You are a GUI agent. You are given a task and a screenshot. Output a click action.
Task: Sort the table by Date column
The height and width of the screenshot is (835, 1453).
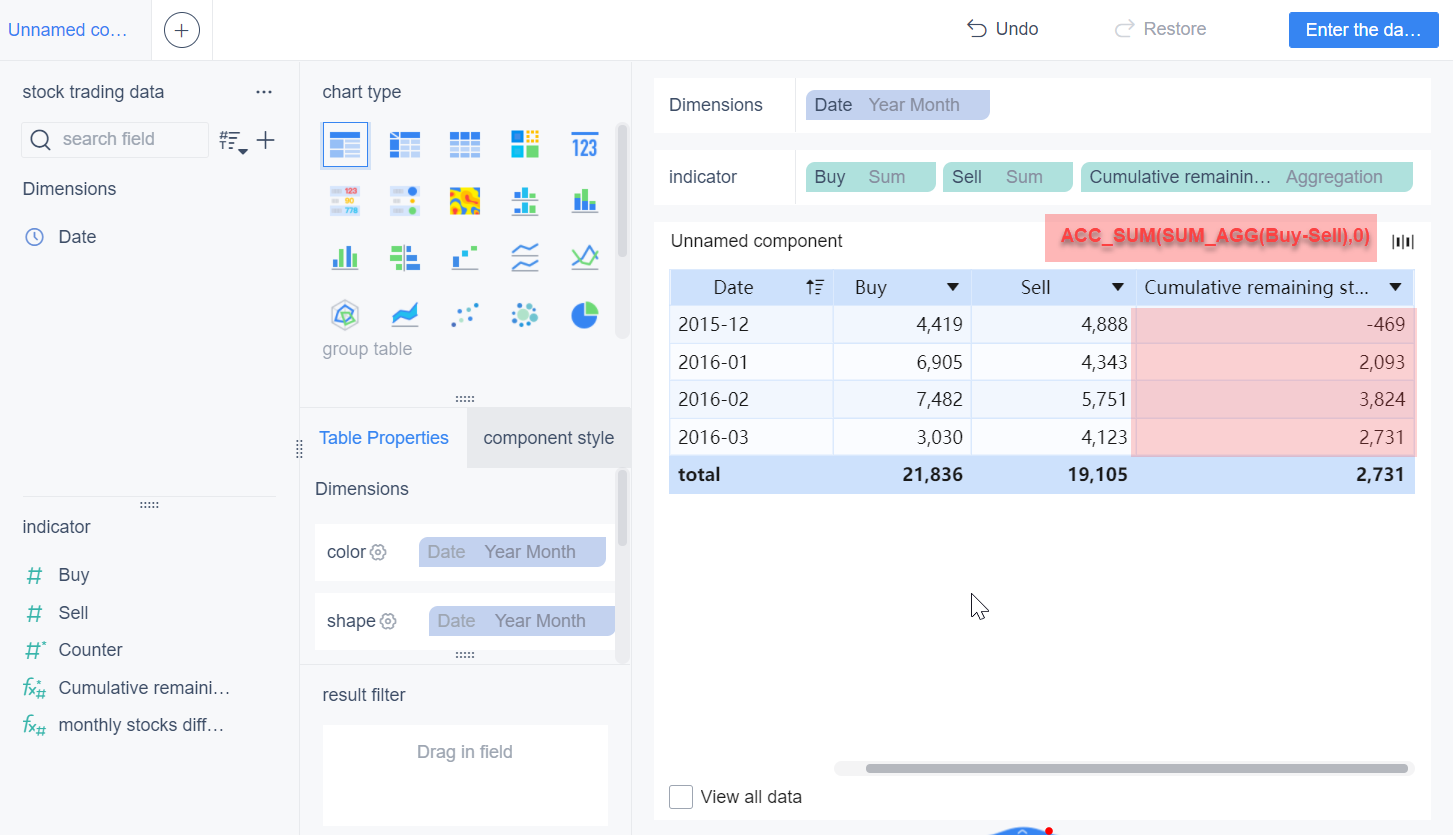[x=815, y=288]
